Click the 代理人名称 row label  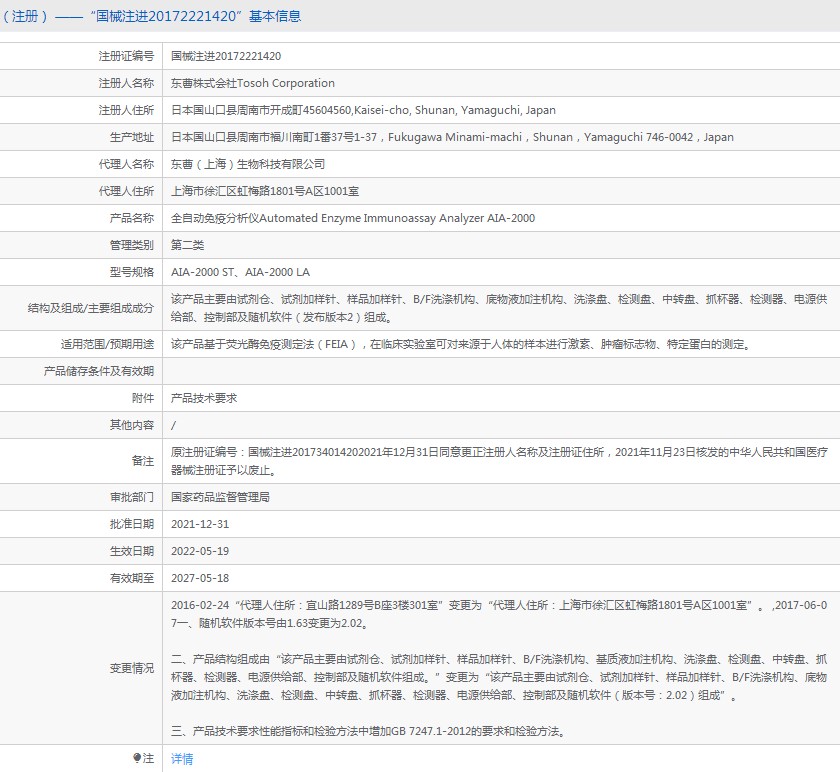(x=126, y=164)
